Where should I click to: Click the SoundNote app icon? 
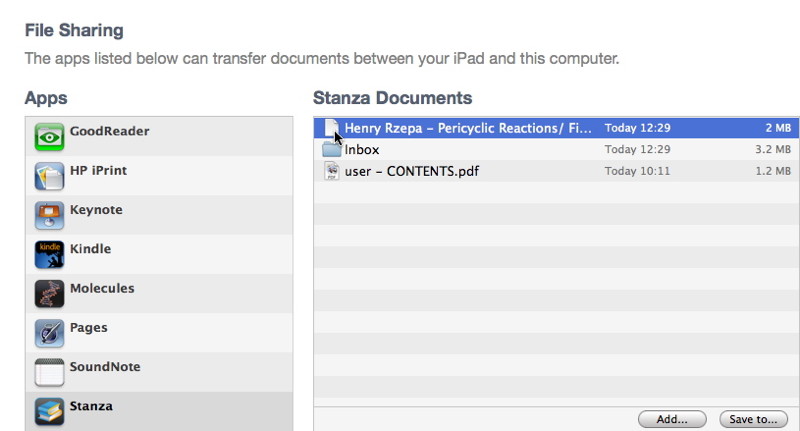pyautogui.click(x=49, y=371)
